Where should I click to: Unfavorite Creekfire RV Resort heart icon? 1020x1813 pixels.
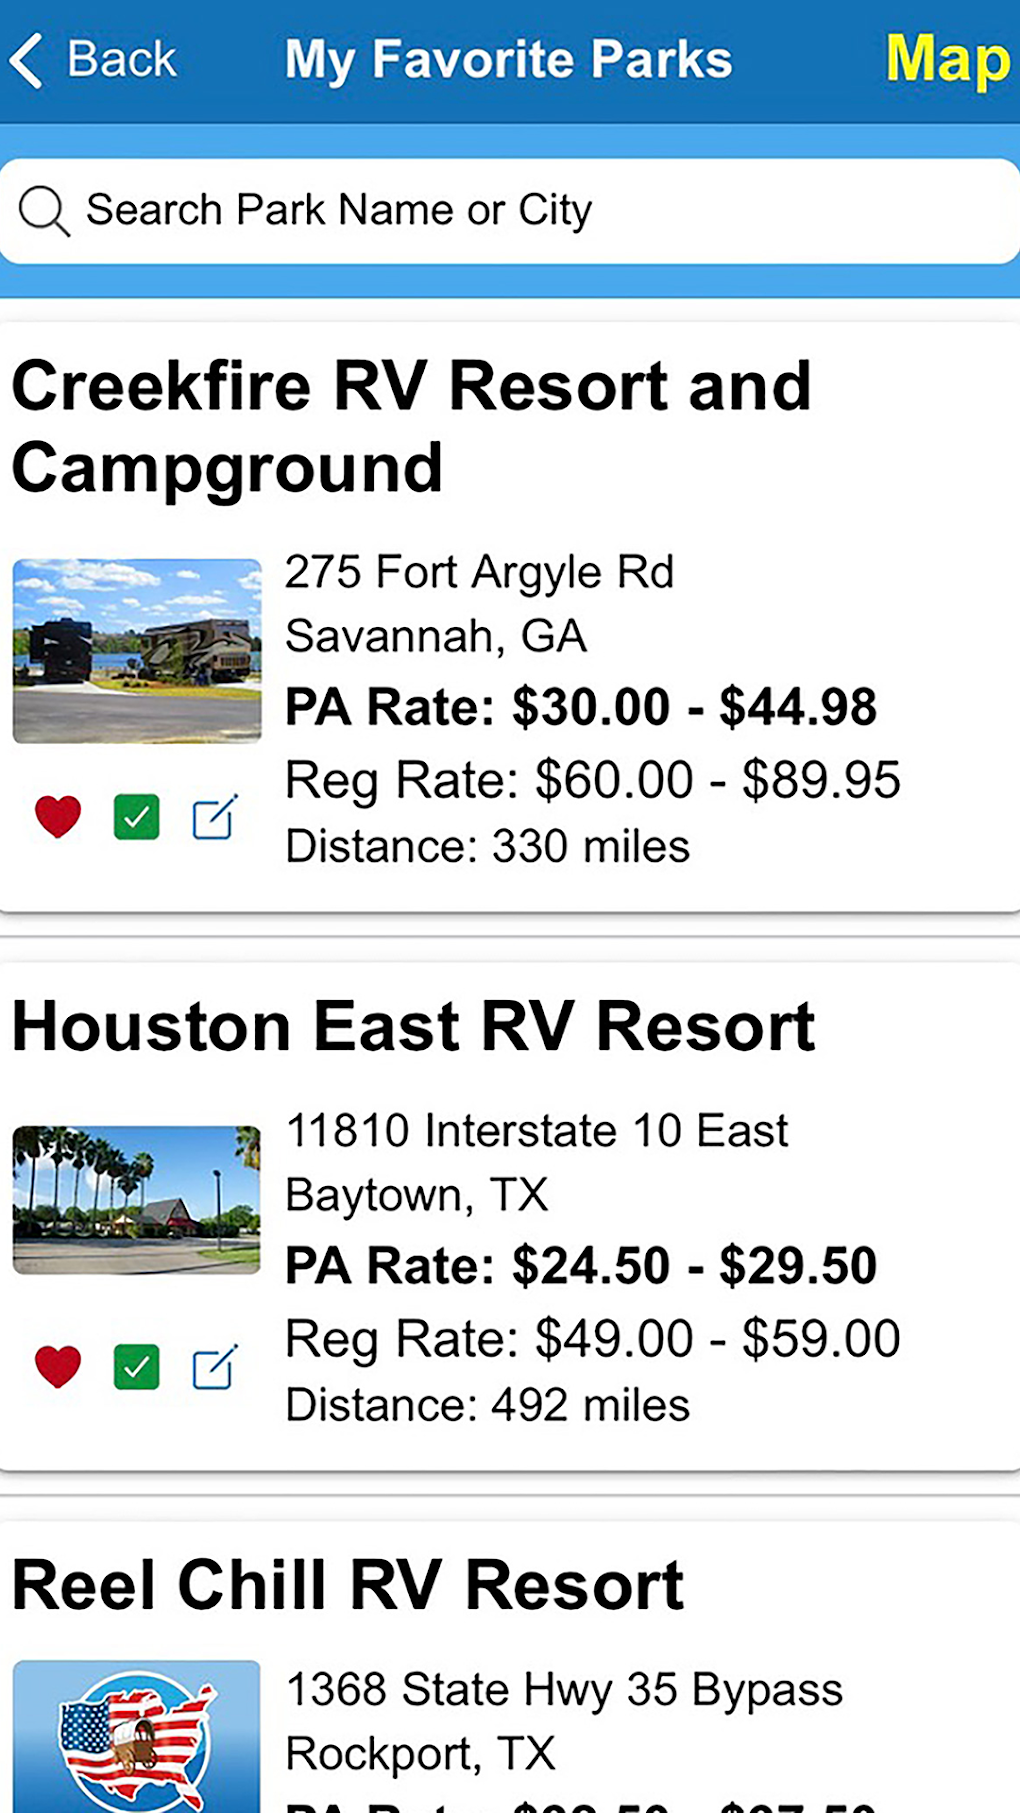click(58, 816)
